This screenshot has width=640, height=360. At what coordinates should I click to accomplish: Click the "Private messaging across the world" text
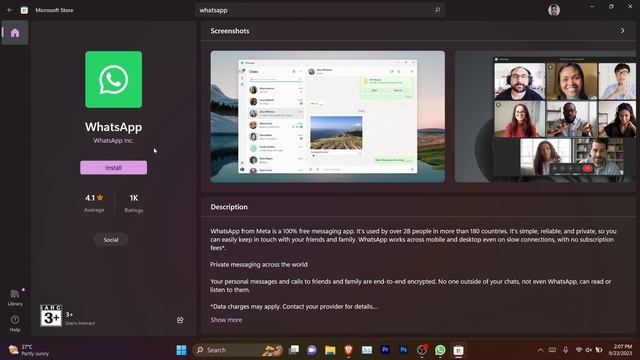(259, 264)
